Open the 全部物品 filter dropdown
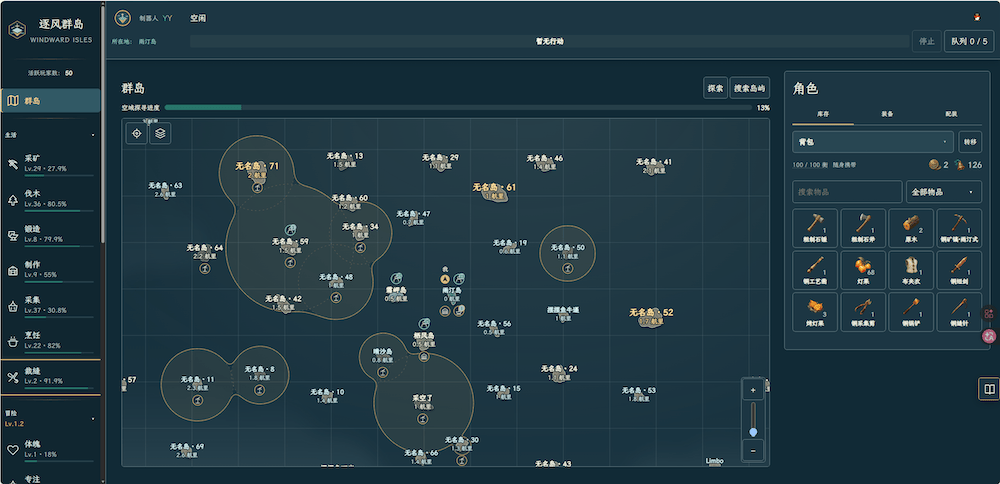 click(x=944, y=192)
